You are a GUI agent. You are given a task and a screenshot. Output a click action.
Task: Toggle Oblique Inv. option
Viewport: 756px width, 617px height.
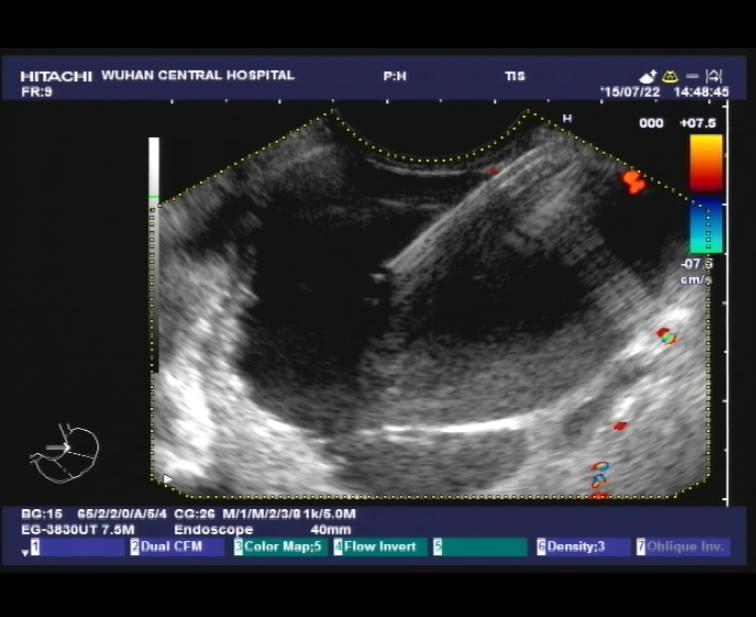tap(683, 547)
